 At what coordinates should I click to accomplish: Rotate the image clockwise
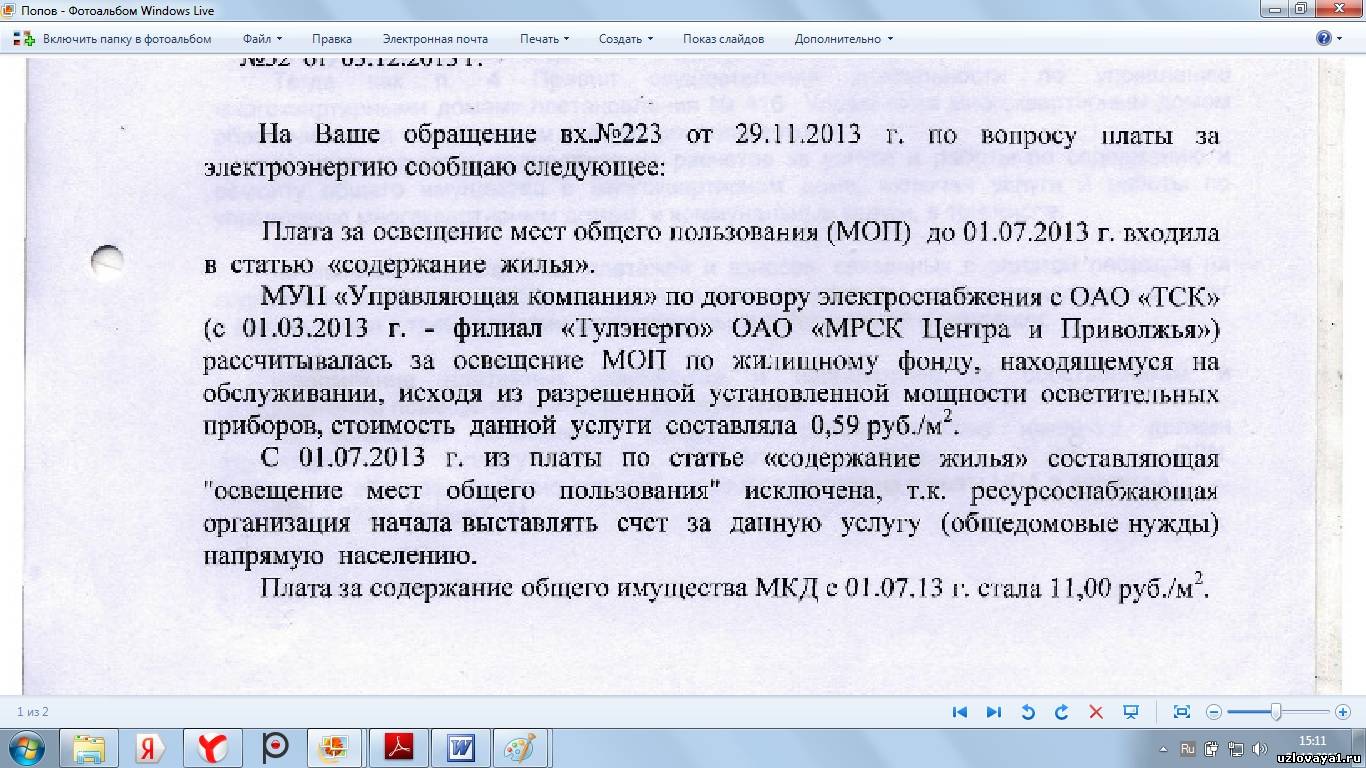tap(1061, 712)
